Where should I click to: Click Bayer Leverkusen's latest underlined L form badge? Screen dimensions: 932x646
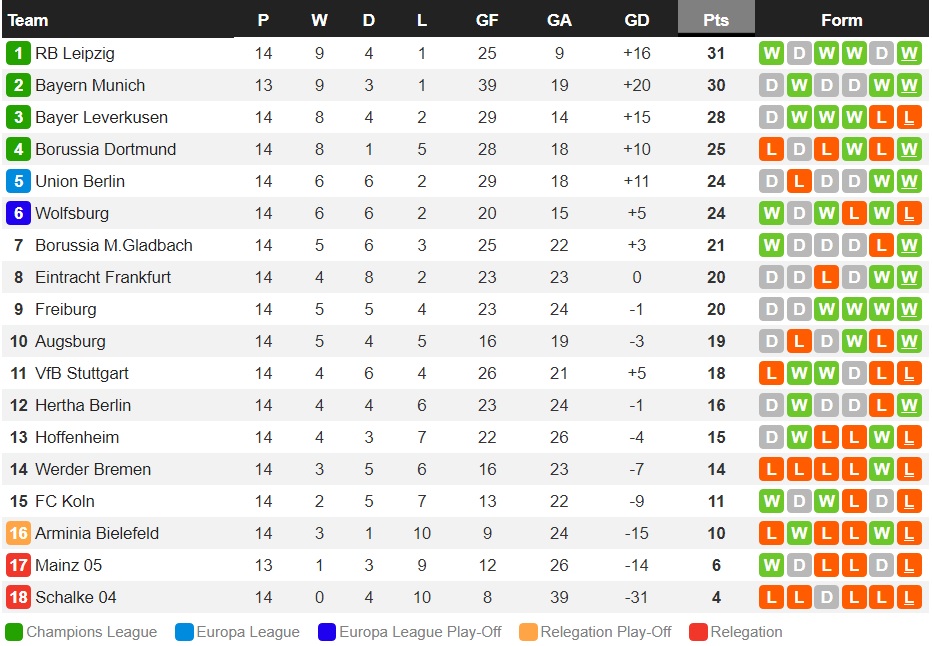click(x=909, y=118)
